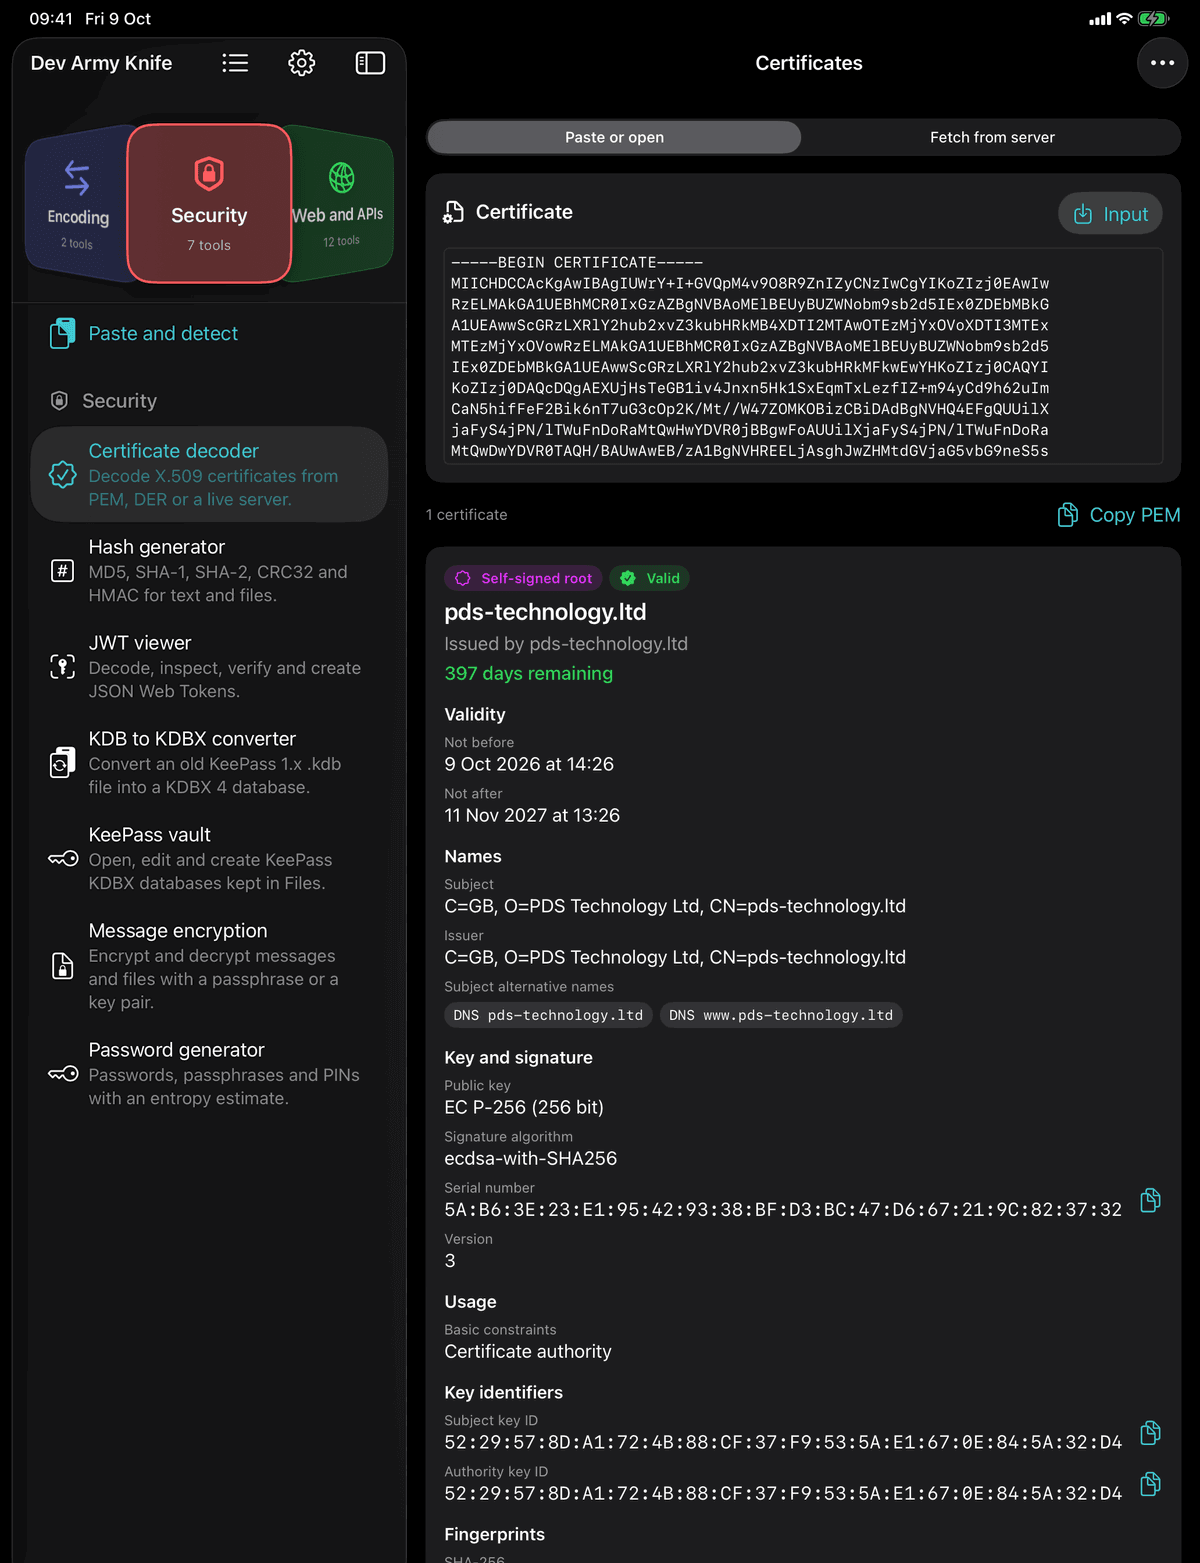The width and height of the screenshot is (1200, 1563).
Task: Open the KeePass vault tool
Action: coord(209,858)
